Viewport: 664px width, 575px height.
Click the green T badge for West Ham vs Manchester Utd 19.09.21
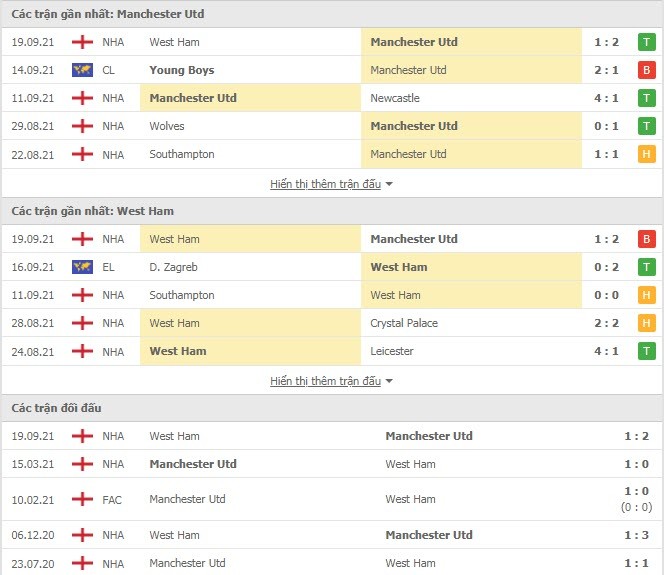(646, 42)
